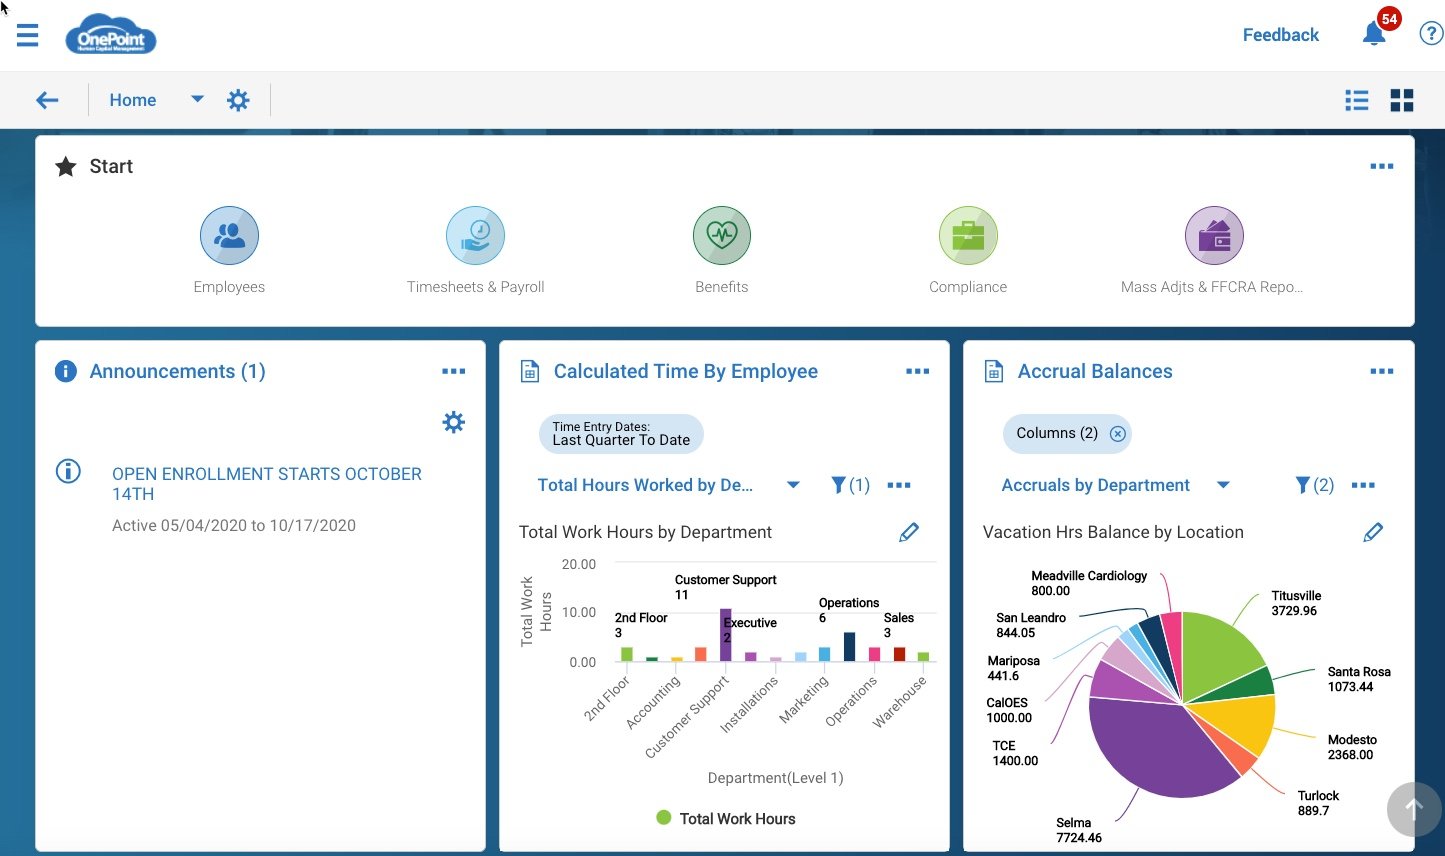Remove the Columns (2) filter chip
Viewport: 1445px width, 856px height.
[x=1118, y=434]
